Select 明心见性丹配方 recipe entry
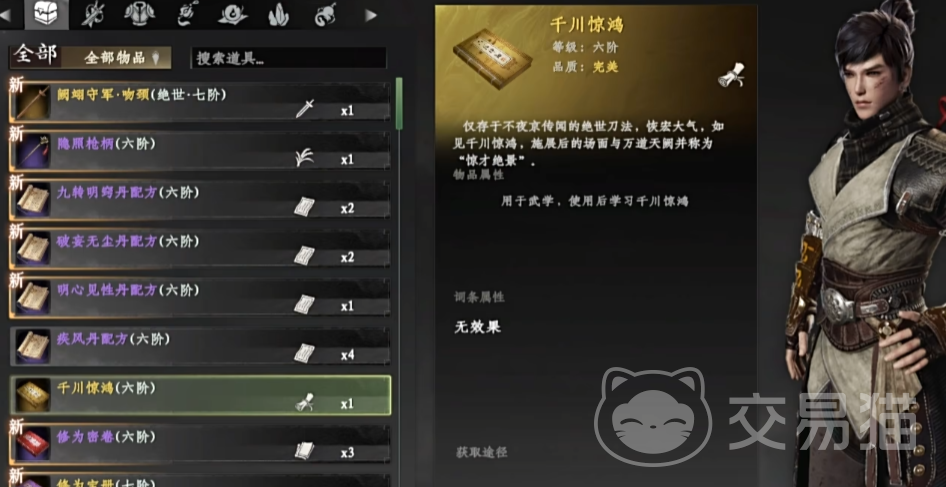946x487 pixels. click(x=200, y=298)
